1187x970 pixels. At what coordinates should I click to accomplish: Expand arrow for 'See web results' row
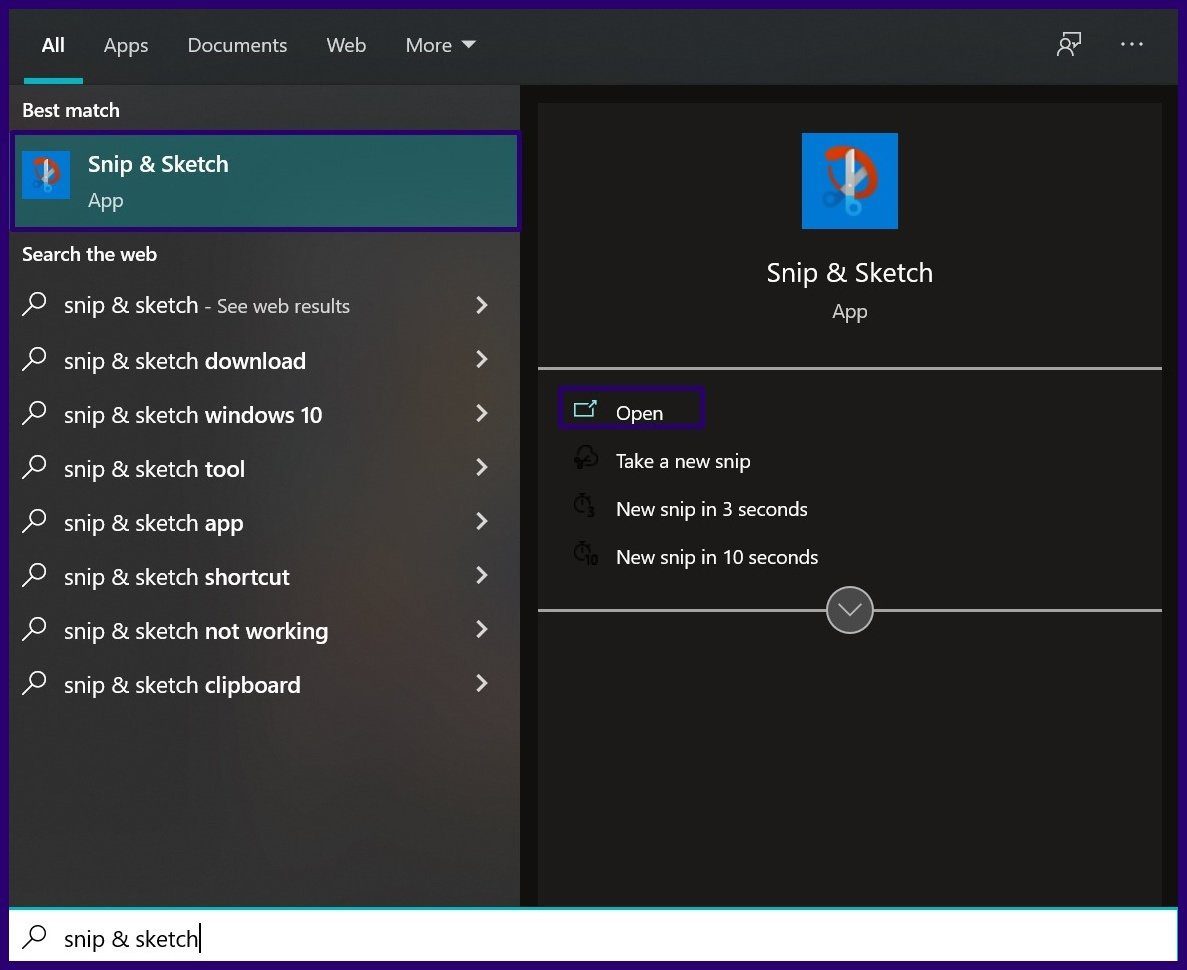[x=481, y=305]
